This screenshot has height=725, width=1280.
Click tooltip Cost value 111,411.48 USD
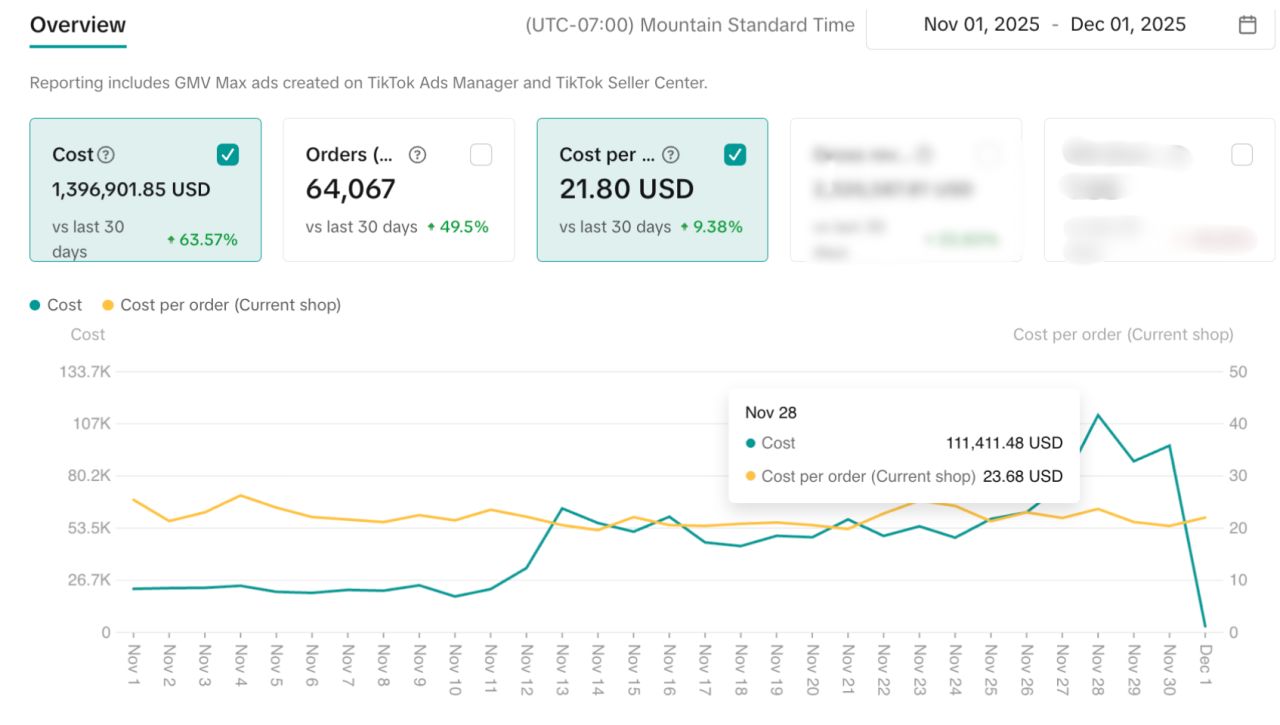pos(1004,443)
